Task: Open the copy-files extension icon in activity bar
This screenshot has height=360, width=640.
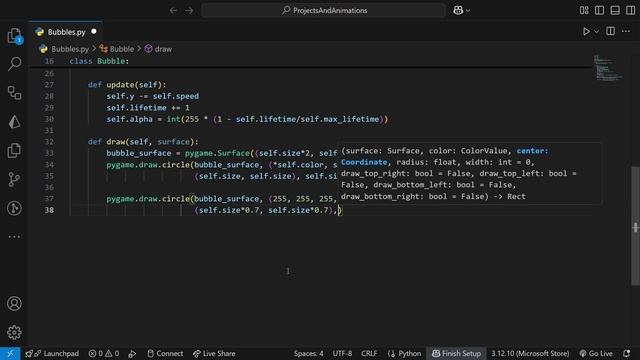Action: 14,151
